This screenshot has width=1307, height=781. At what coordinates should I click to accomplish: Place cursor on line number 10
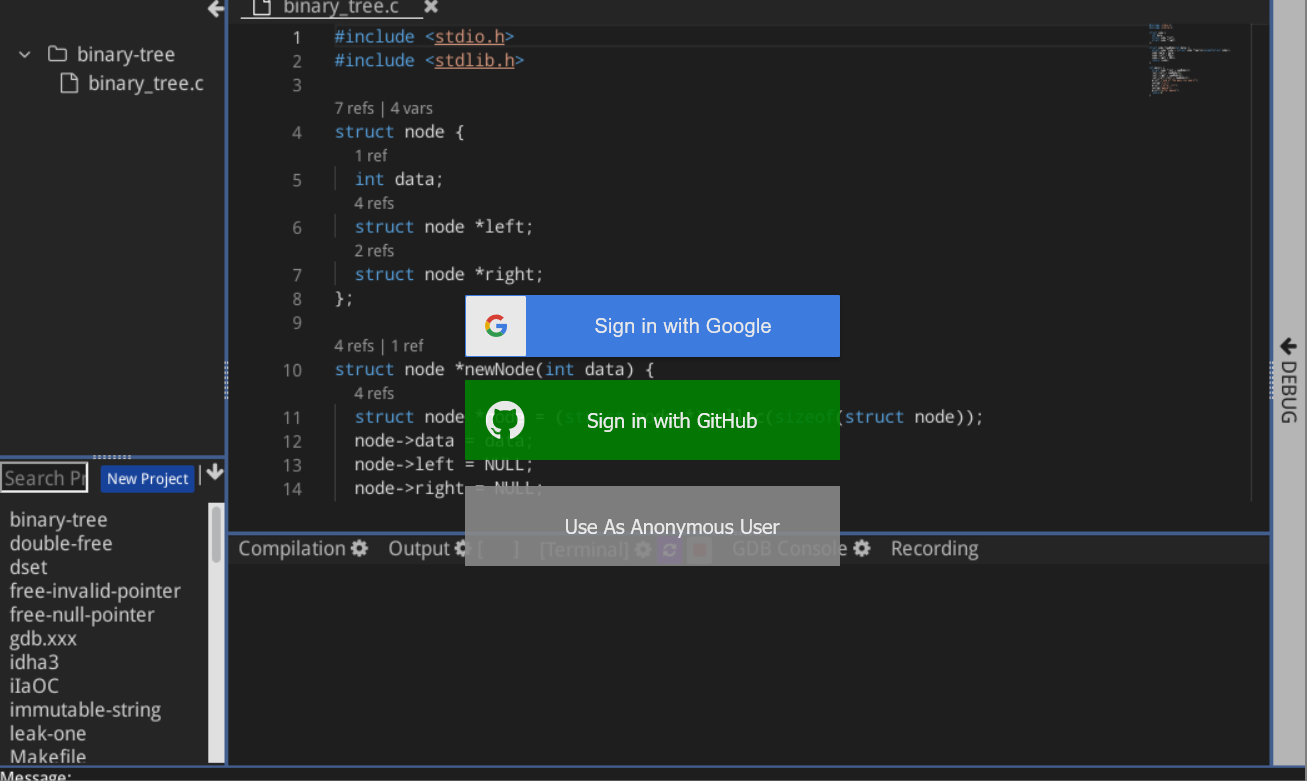292,370
